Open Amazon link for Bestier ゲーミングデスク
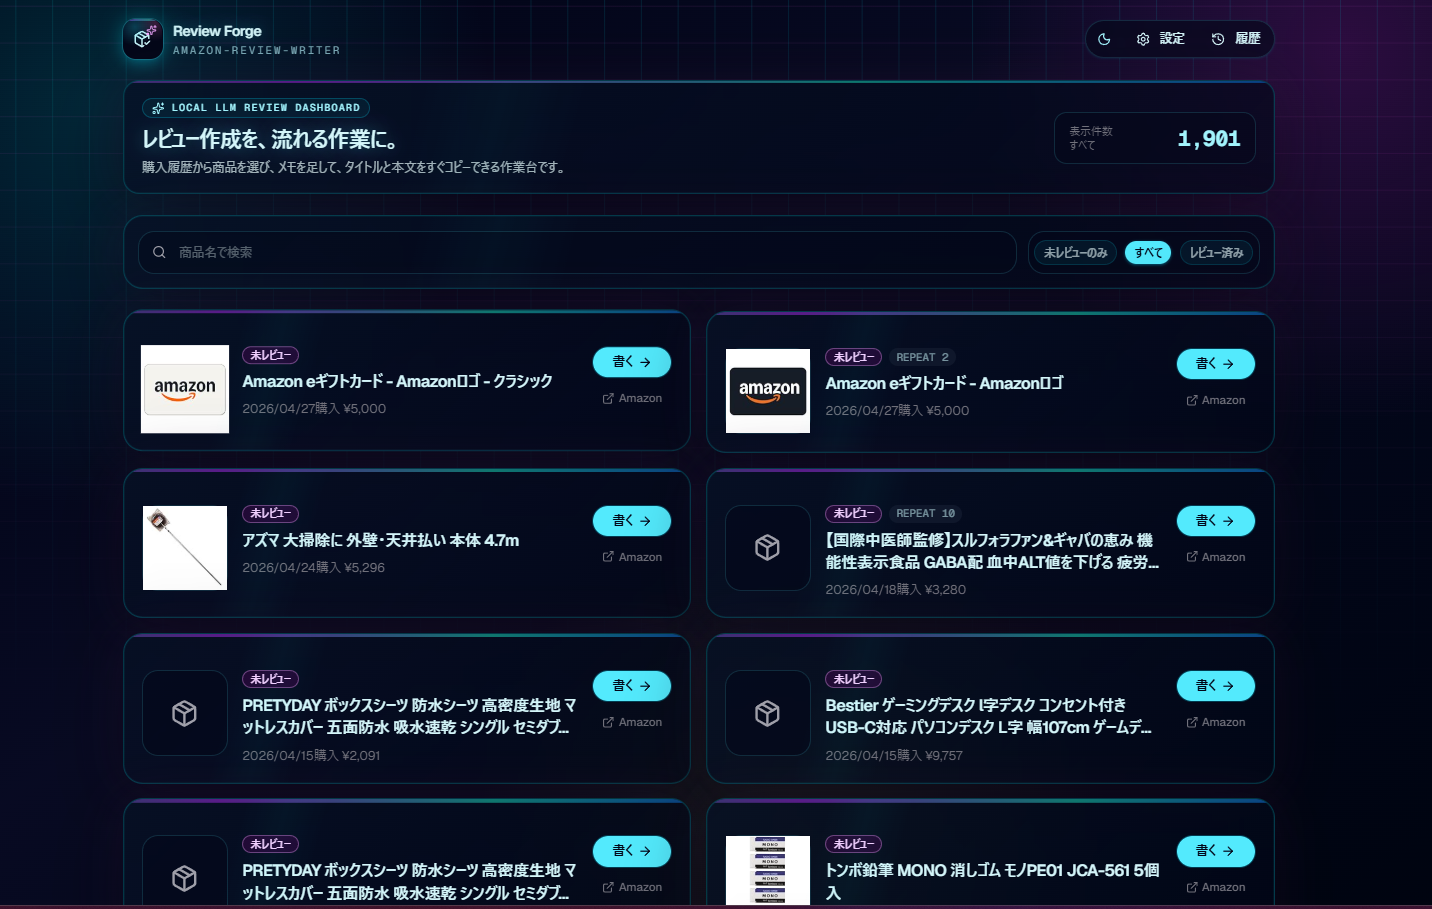This screenshot has height=909, width=1432. (1215, 722)
